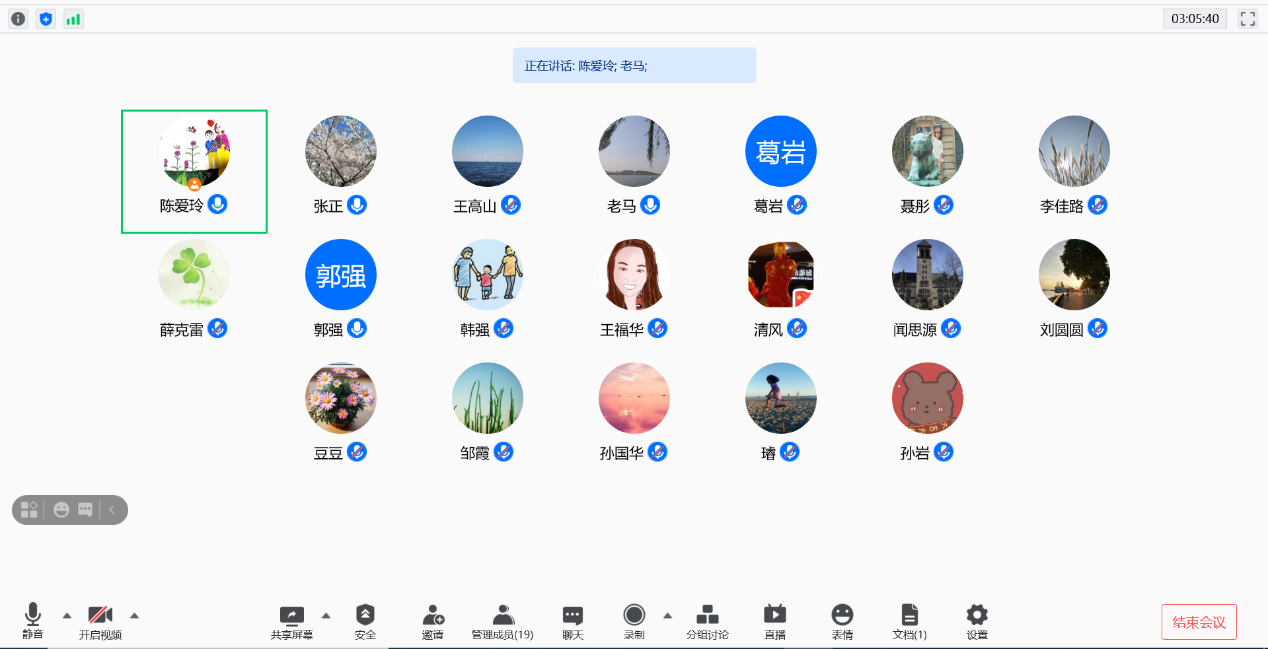Image resolution: width=1268 pixels, height=649 pixels.
Task: Select participant 王福华's avatar
Action: pos(634,275)
